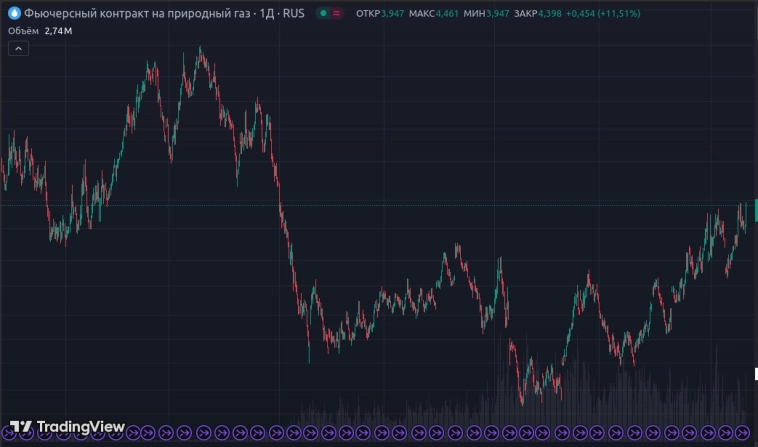Click the ЗАКР close price value
758x447 pixels.
click(551, 14)
